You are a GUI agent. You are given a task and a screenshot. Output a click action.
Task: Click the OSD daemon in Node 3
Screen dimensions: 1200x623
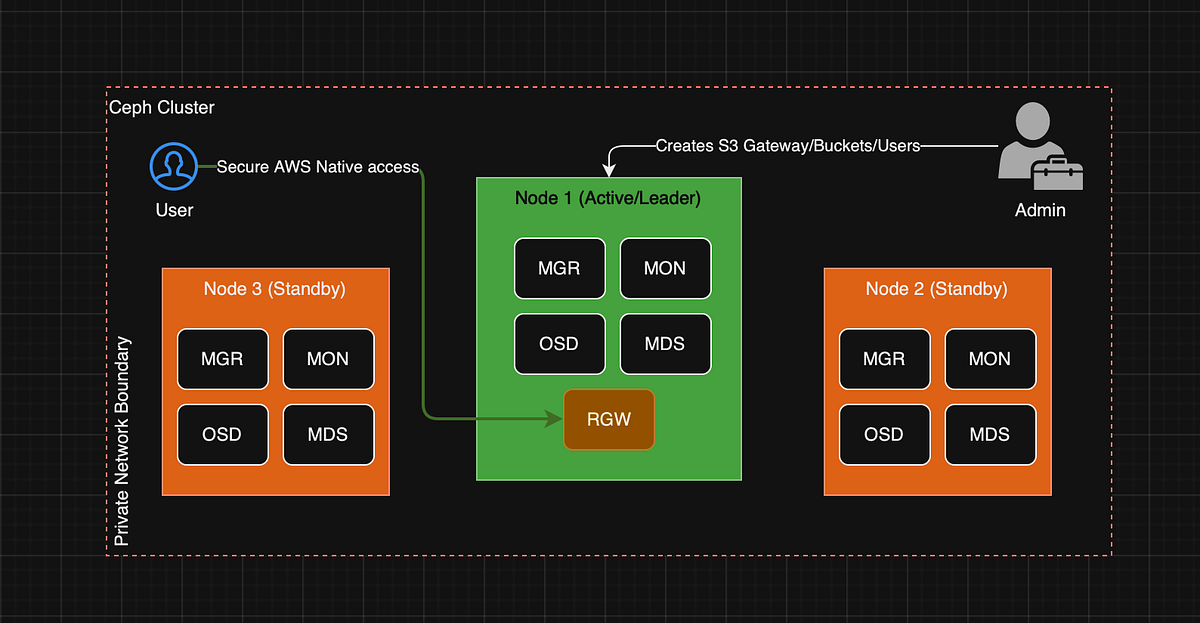[222, 434]
